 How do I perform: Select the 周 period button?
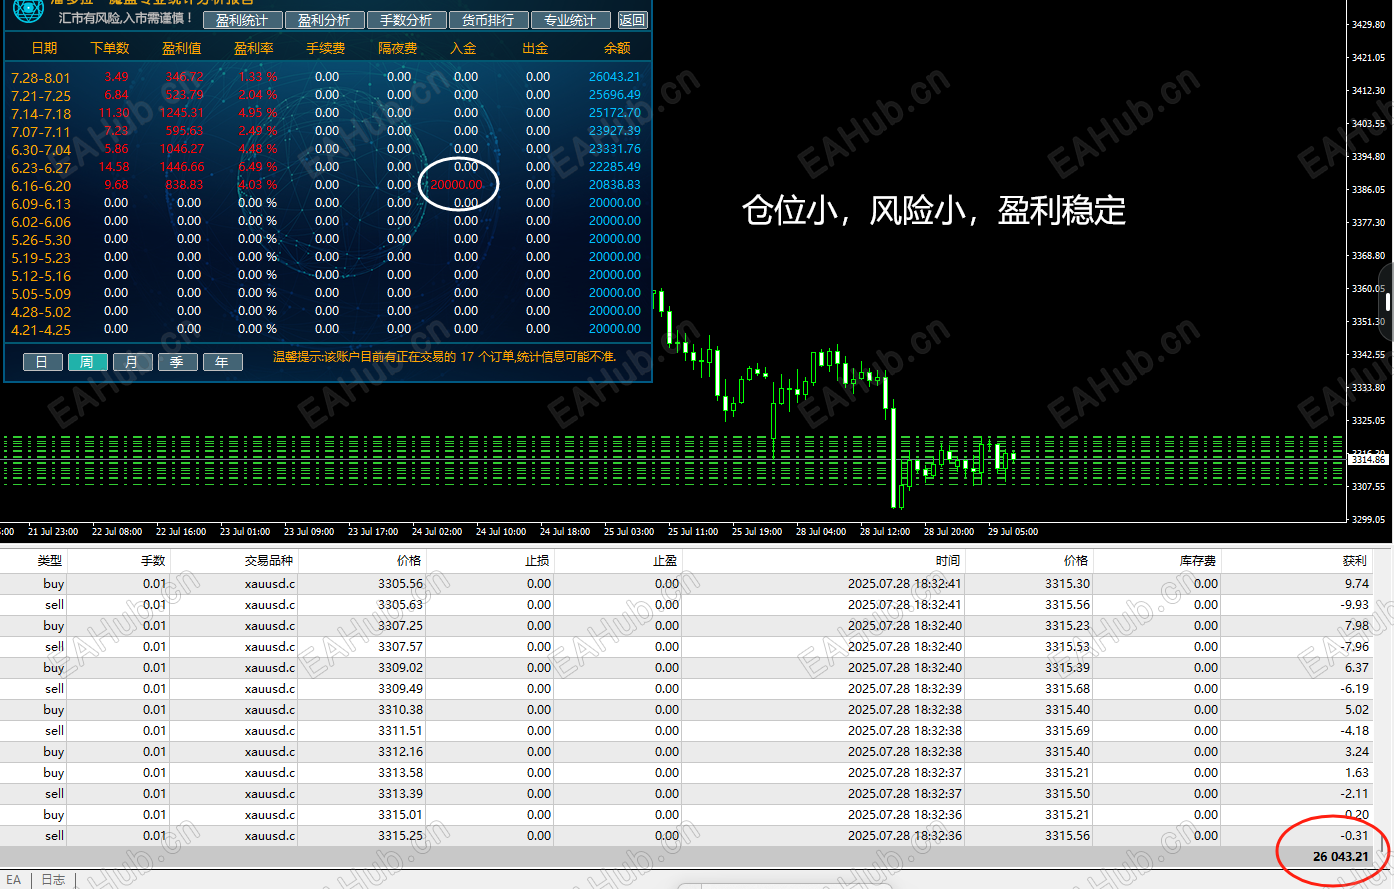coord(87,362)
